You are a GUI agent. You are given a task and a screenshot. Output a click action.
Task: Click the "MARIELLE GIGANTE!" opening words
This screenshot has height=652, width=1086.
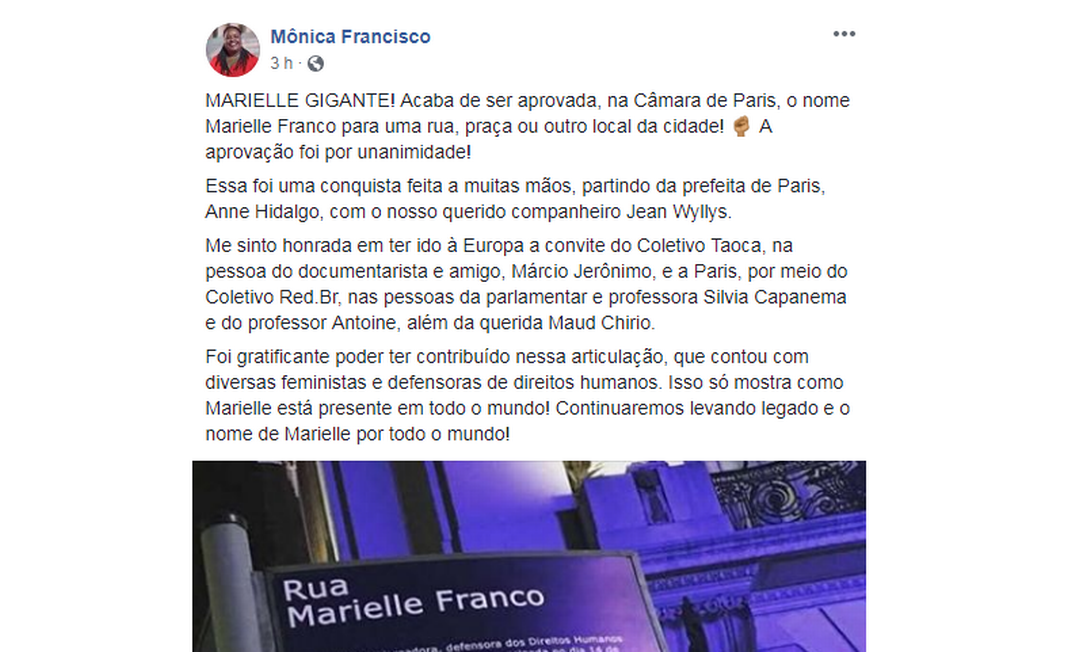300,101
